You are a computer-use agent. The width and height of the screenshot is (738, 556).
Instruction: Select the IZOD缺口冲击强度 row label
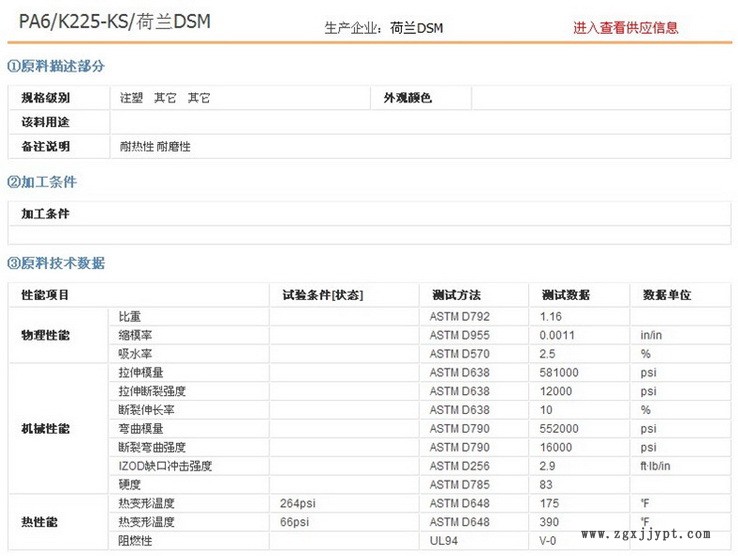tap(165, 466)
